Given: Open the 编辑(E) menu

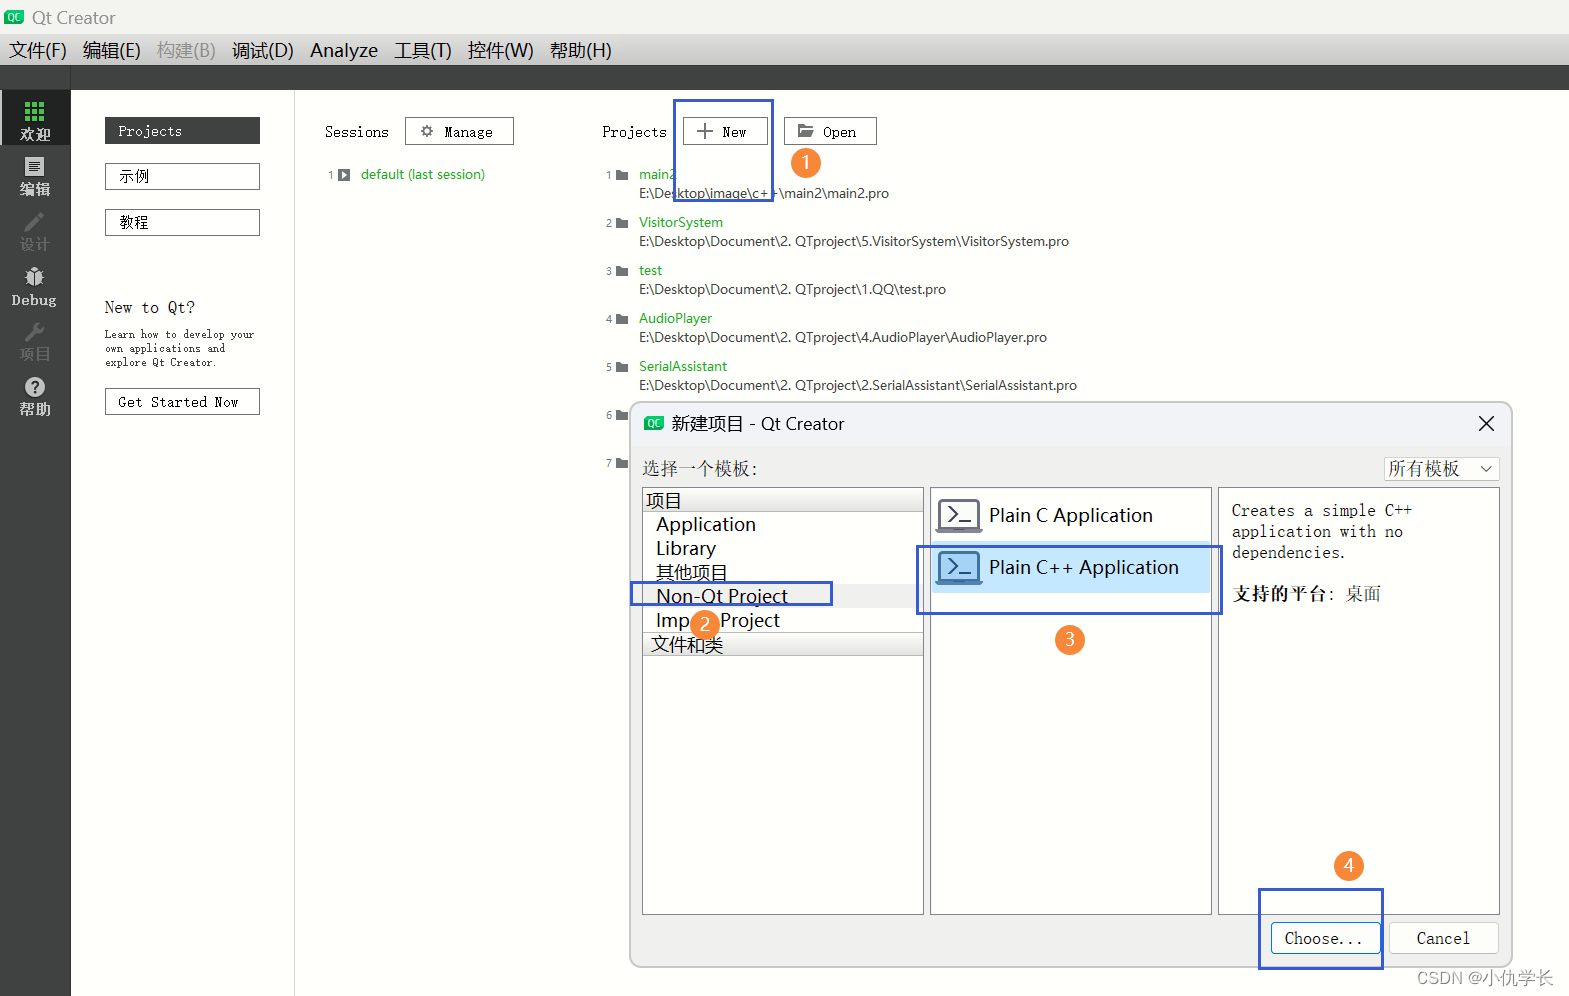Looking at the screenshot, I should click(111, 50).
